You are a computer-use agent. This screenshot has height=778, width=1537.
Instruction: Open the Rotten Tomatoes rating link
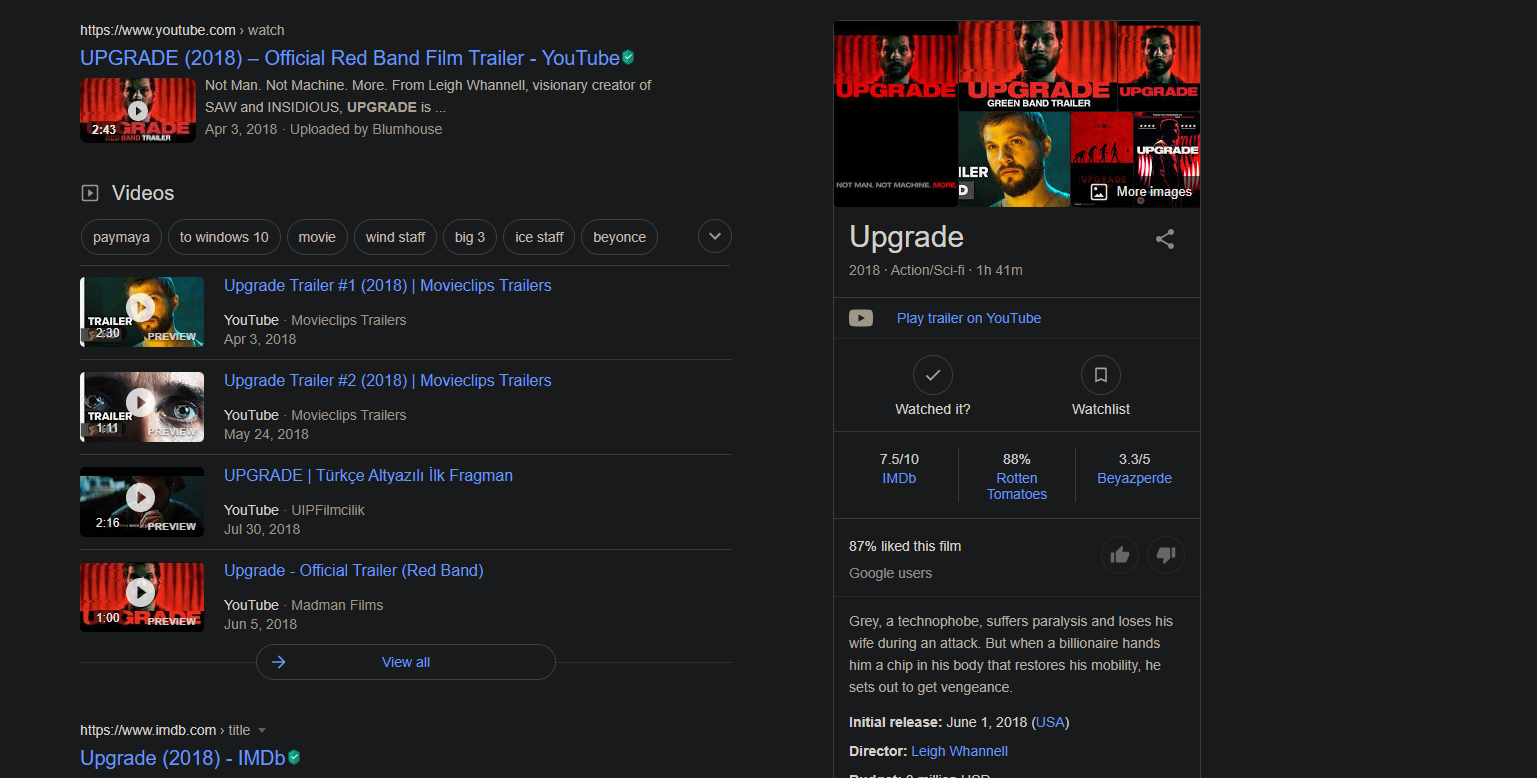(x=1017, y=486)
